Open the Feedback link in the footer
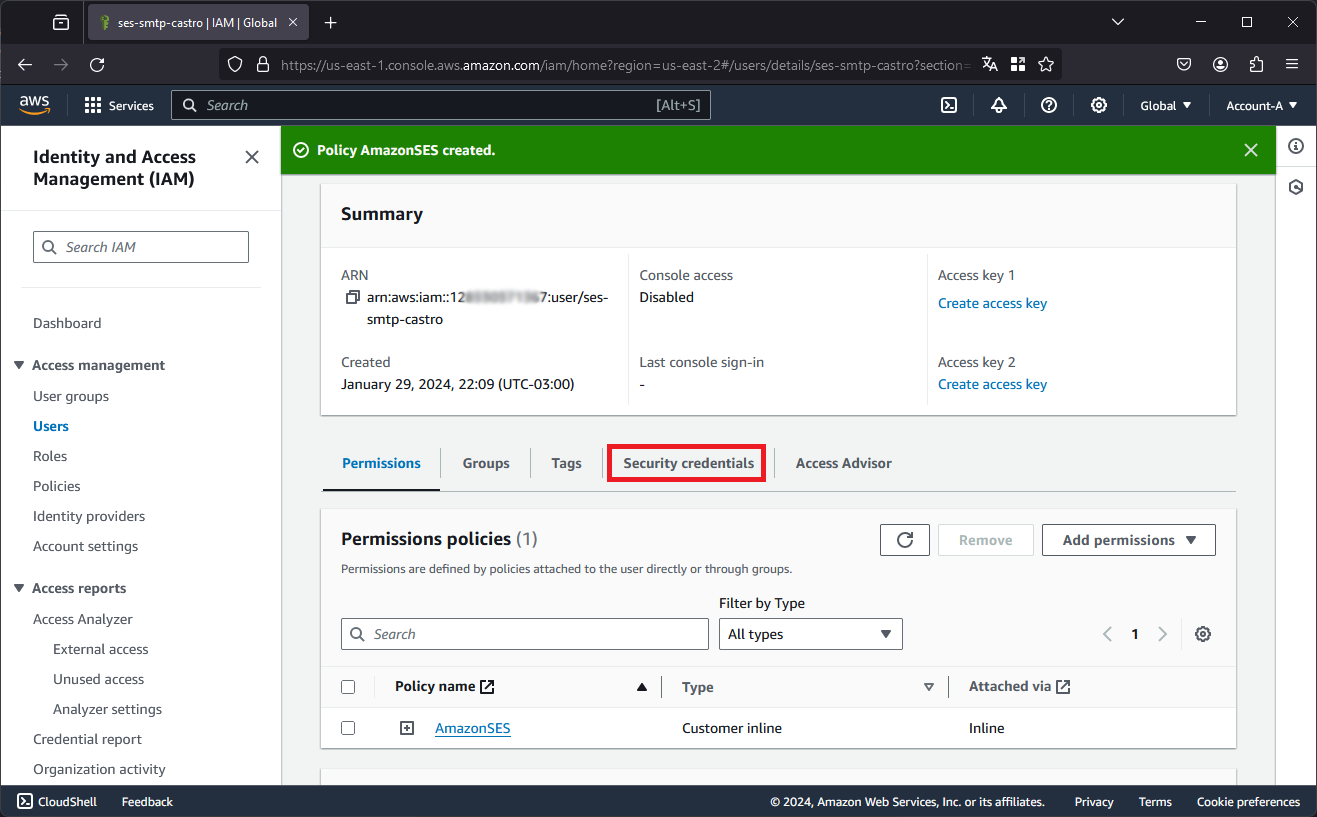The width and height of the screenshot is (1317, 817). (x=147, y=802)
